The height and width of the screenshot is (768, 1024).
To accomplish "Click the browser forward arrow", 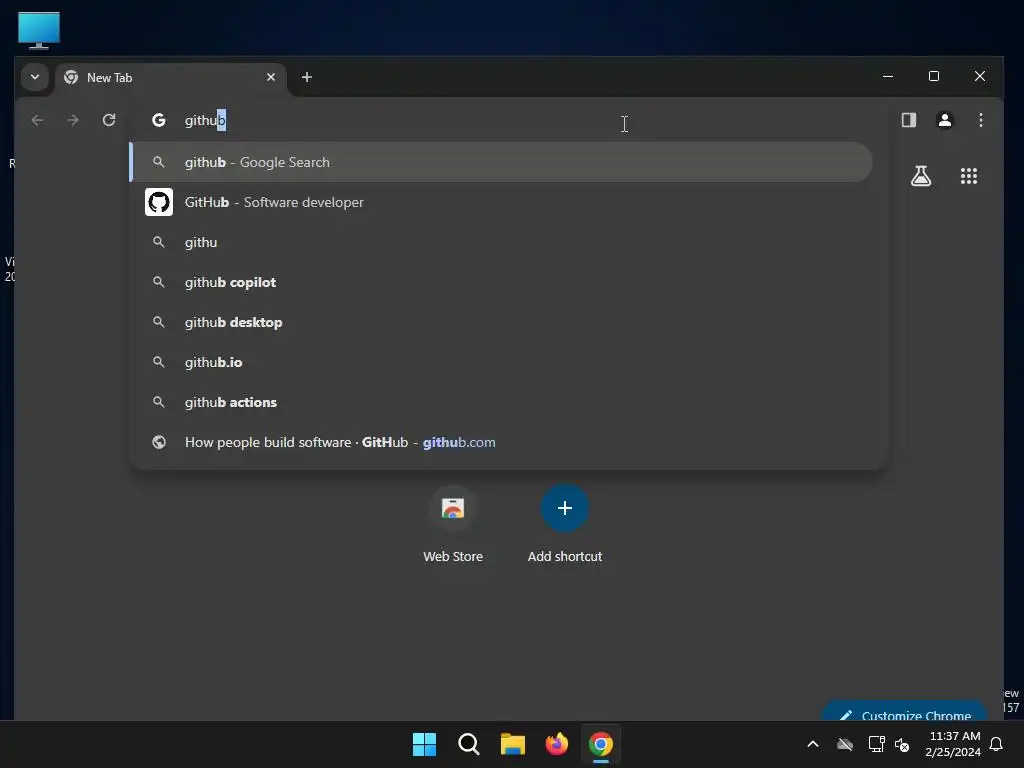I will tap(72, 120).
